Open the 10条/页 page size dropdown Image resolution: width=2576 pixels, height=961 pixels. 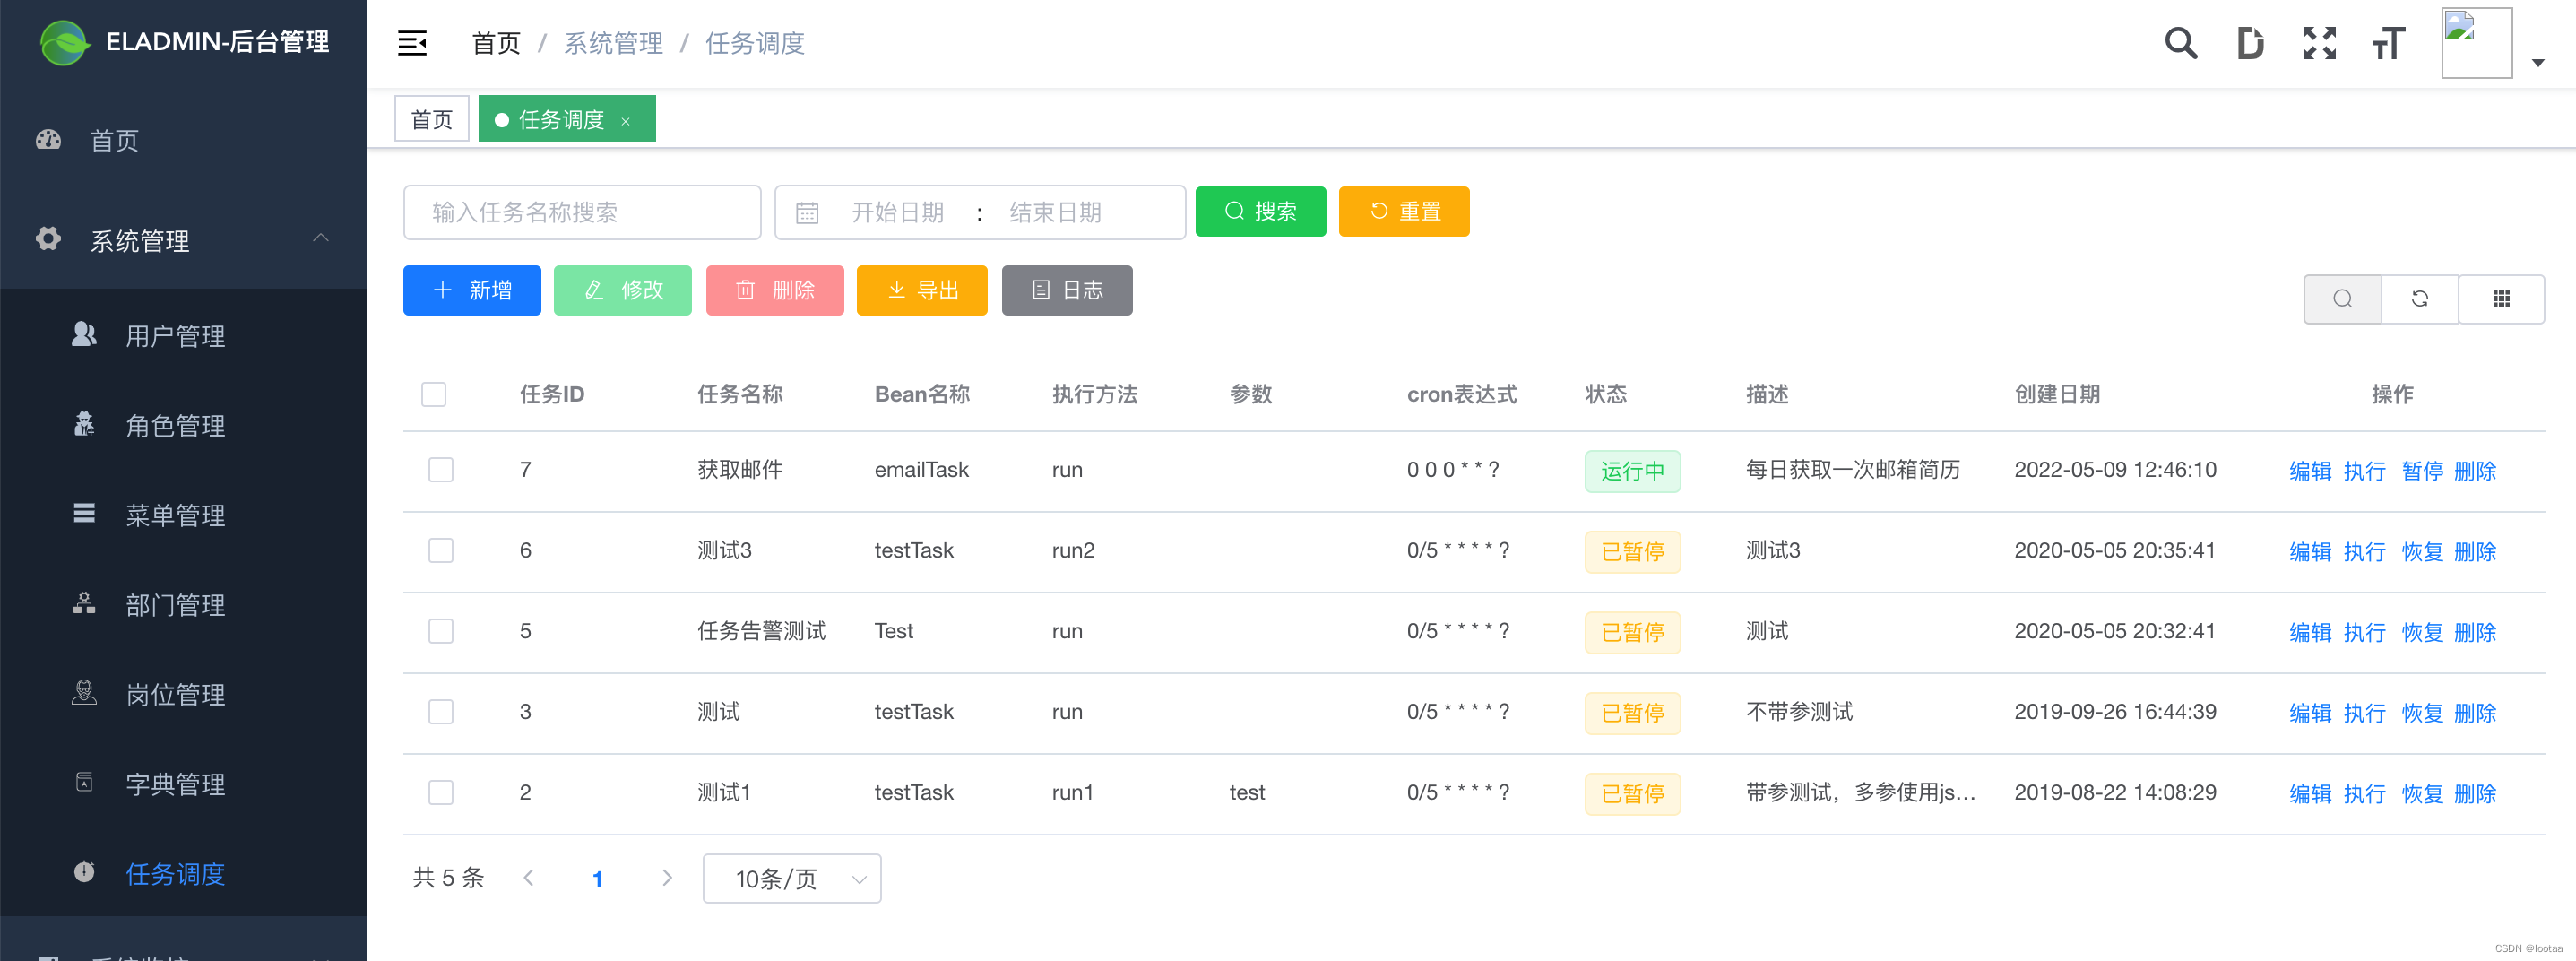pyautogui.click(x=791, y=878)
